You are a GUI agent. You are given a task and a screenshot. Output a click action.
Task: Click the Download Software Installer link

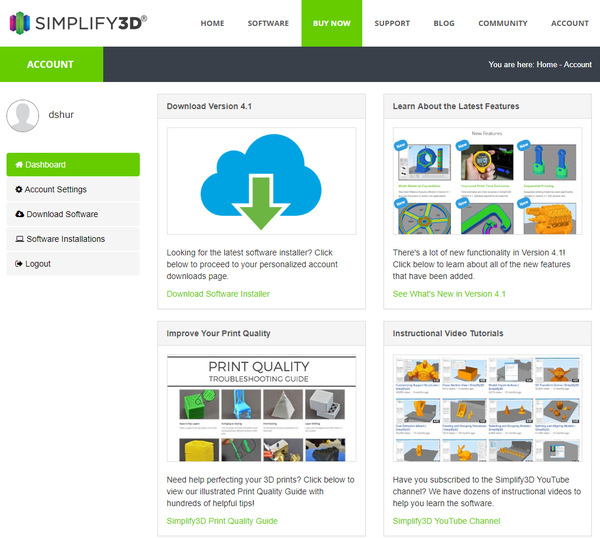(218, 294)
